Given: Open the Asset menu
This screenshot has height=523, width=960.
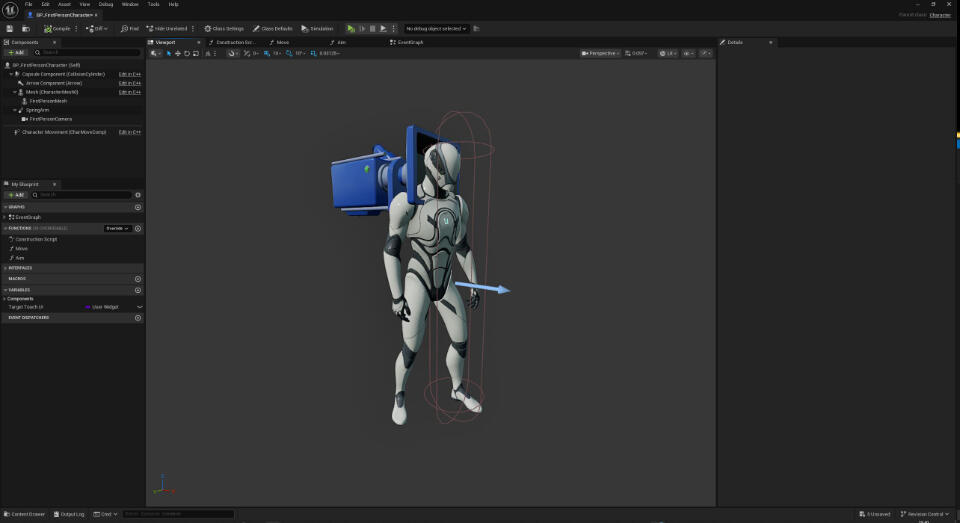Looking at the screenshot, I should [x=64, y=4].
